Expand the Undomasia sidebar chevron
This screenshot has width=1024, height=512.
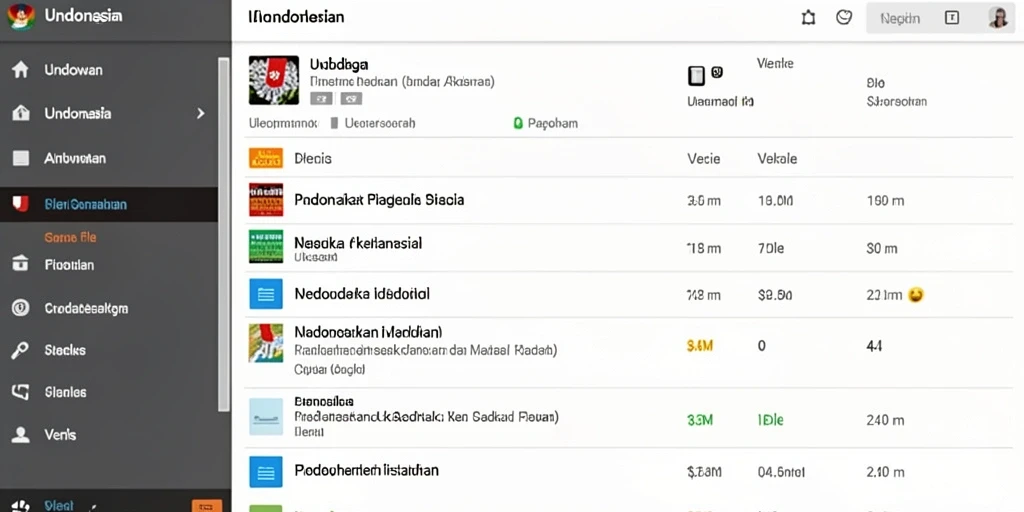[200, 114]
